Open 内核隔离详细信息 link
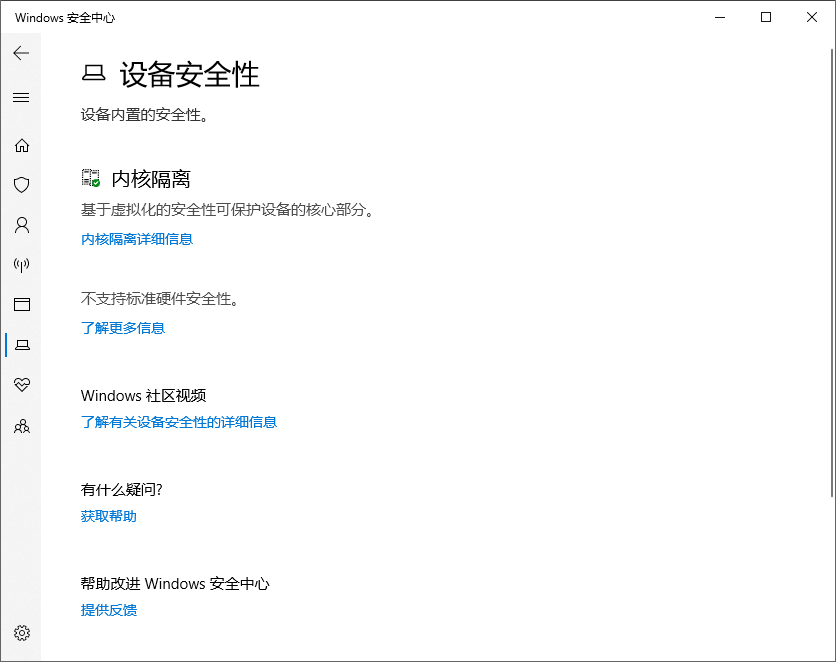This screenshot has width=836, height=662. [137, 239]
